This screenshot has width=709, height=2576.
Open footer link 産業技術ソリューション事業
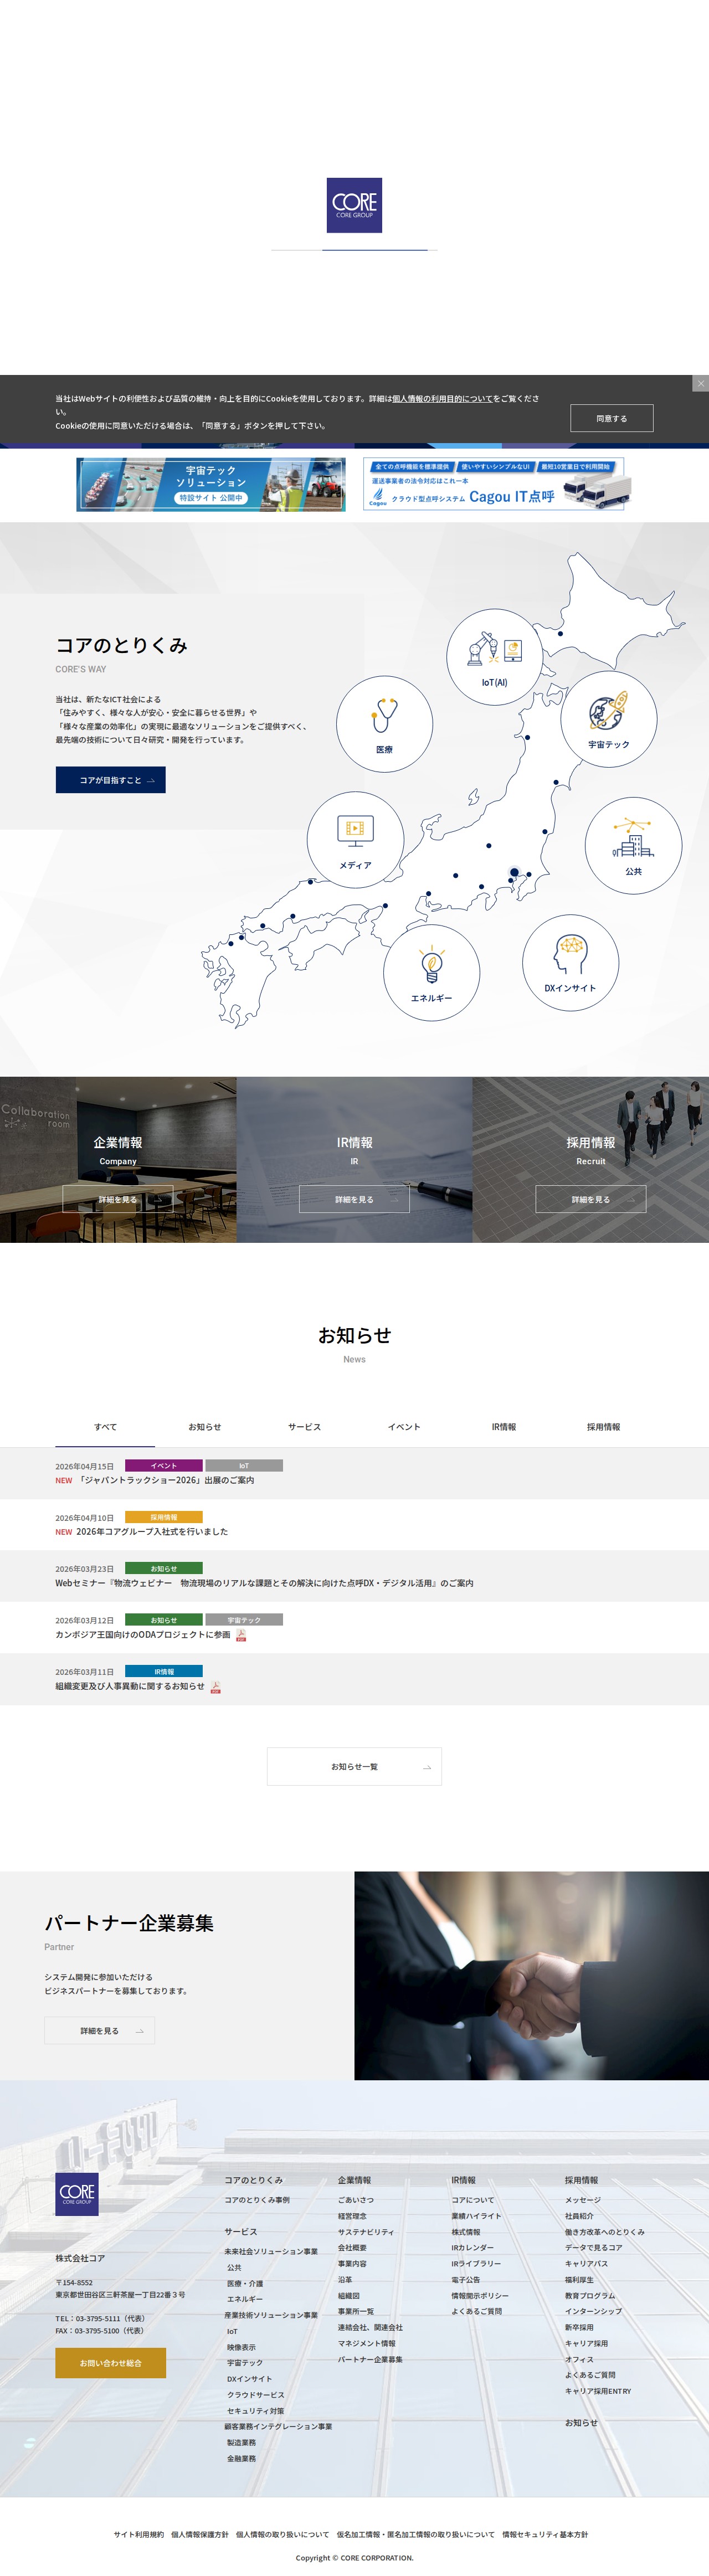coord(271,2315)
